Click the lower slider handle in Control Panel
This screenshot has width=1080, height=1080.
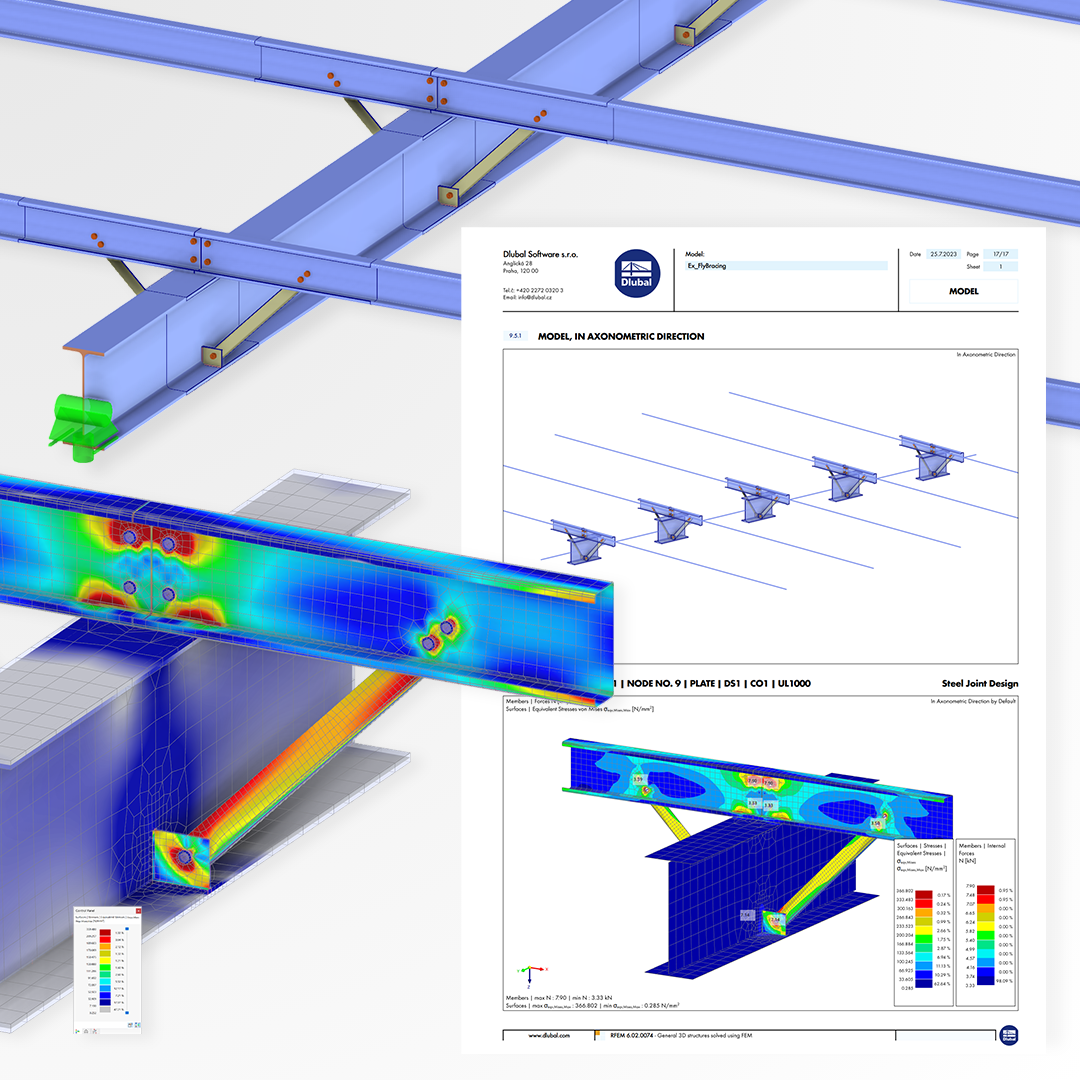click(127, 1012)
